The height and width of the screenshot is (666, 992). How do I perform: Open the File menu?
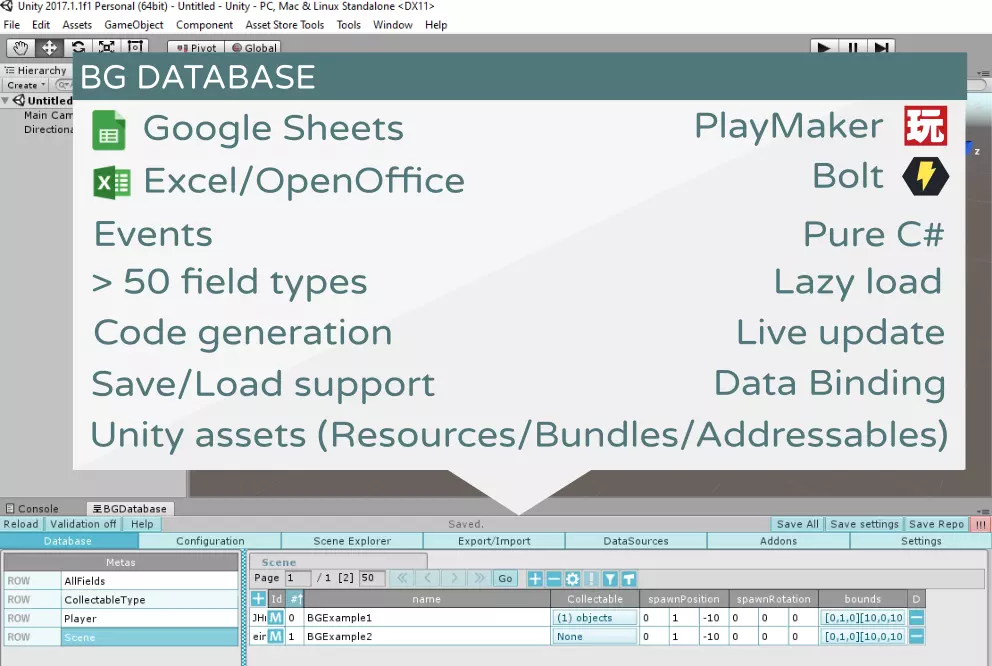[11, 25]
